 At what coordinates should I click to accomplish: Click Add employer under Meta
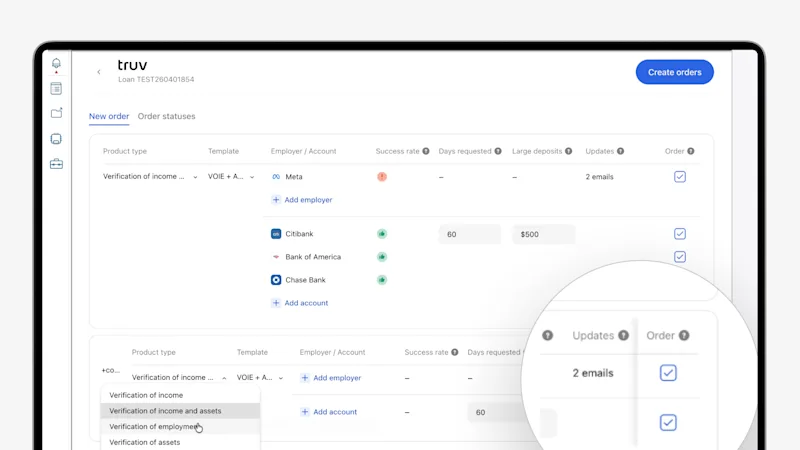302,200
